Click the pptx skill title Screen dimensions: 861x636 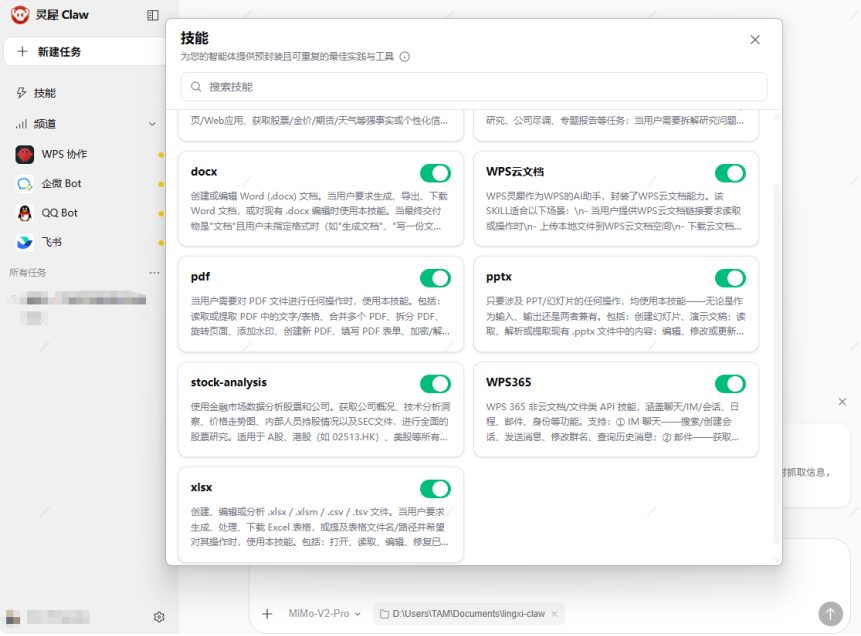(499, 277)
